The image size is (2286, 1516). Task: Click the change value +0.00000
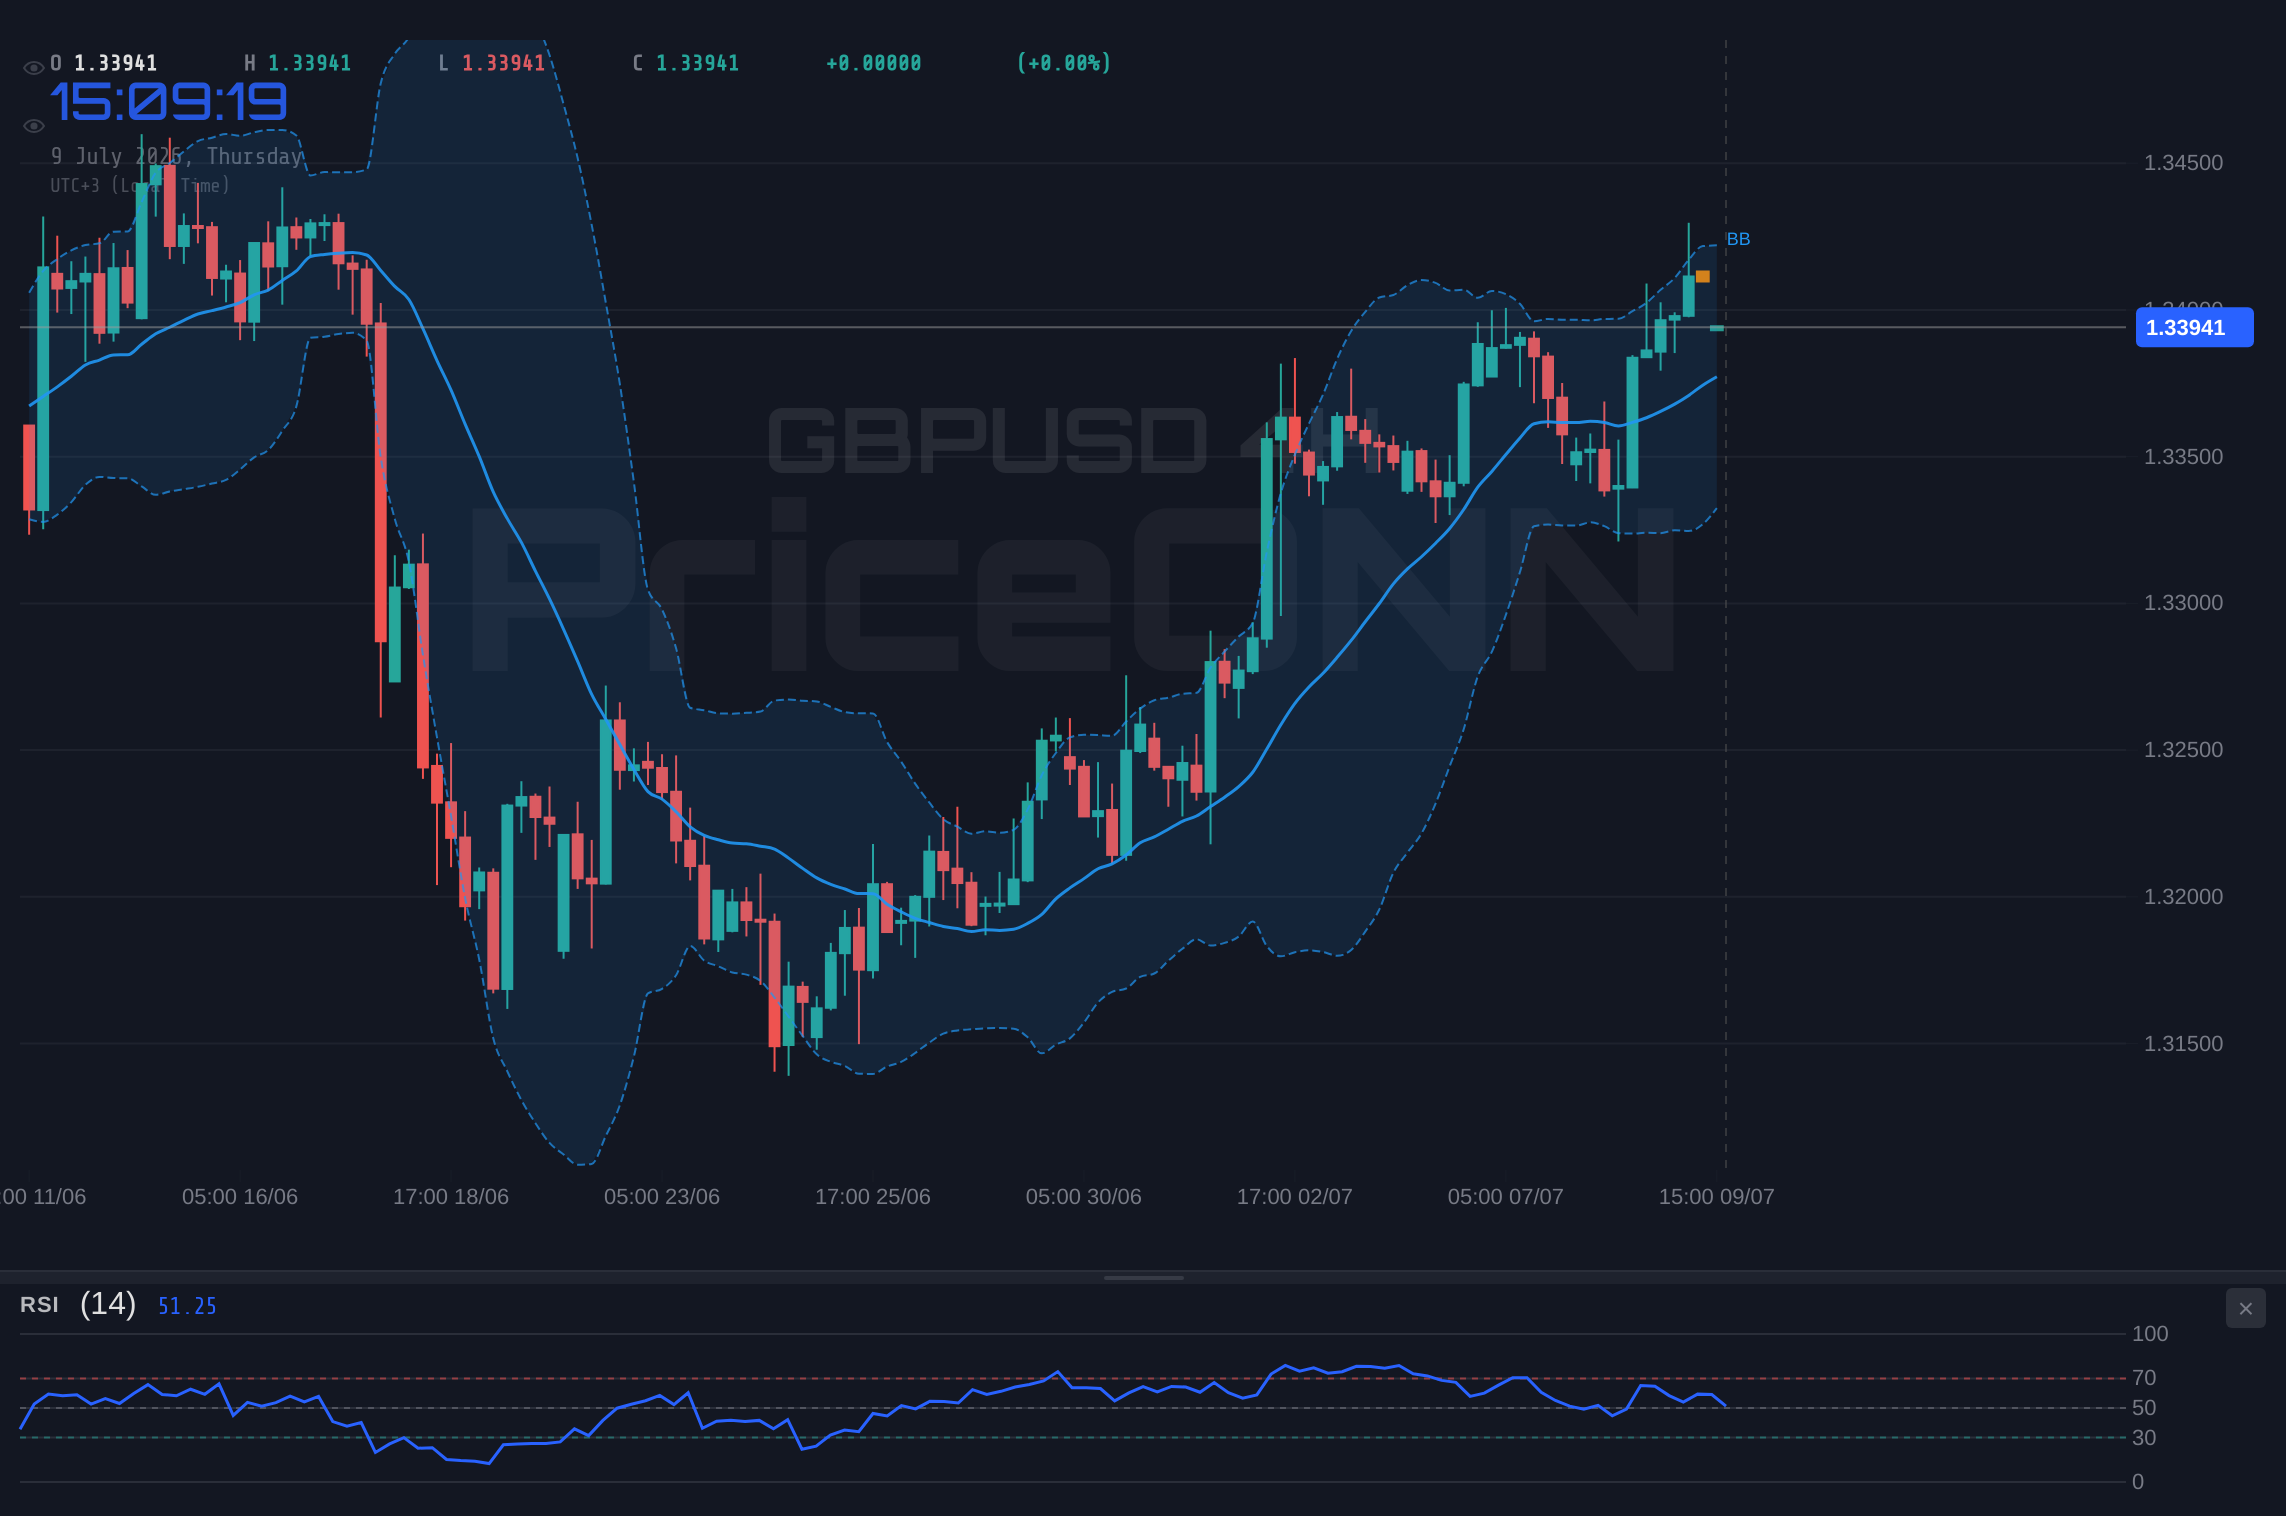pyautogui.click(x=874, y=63)
